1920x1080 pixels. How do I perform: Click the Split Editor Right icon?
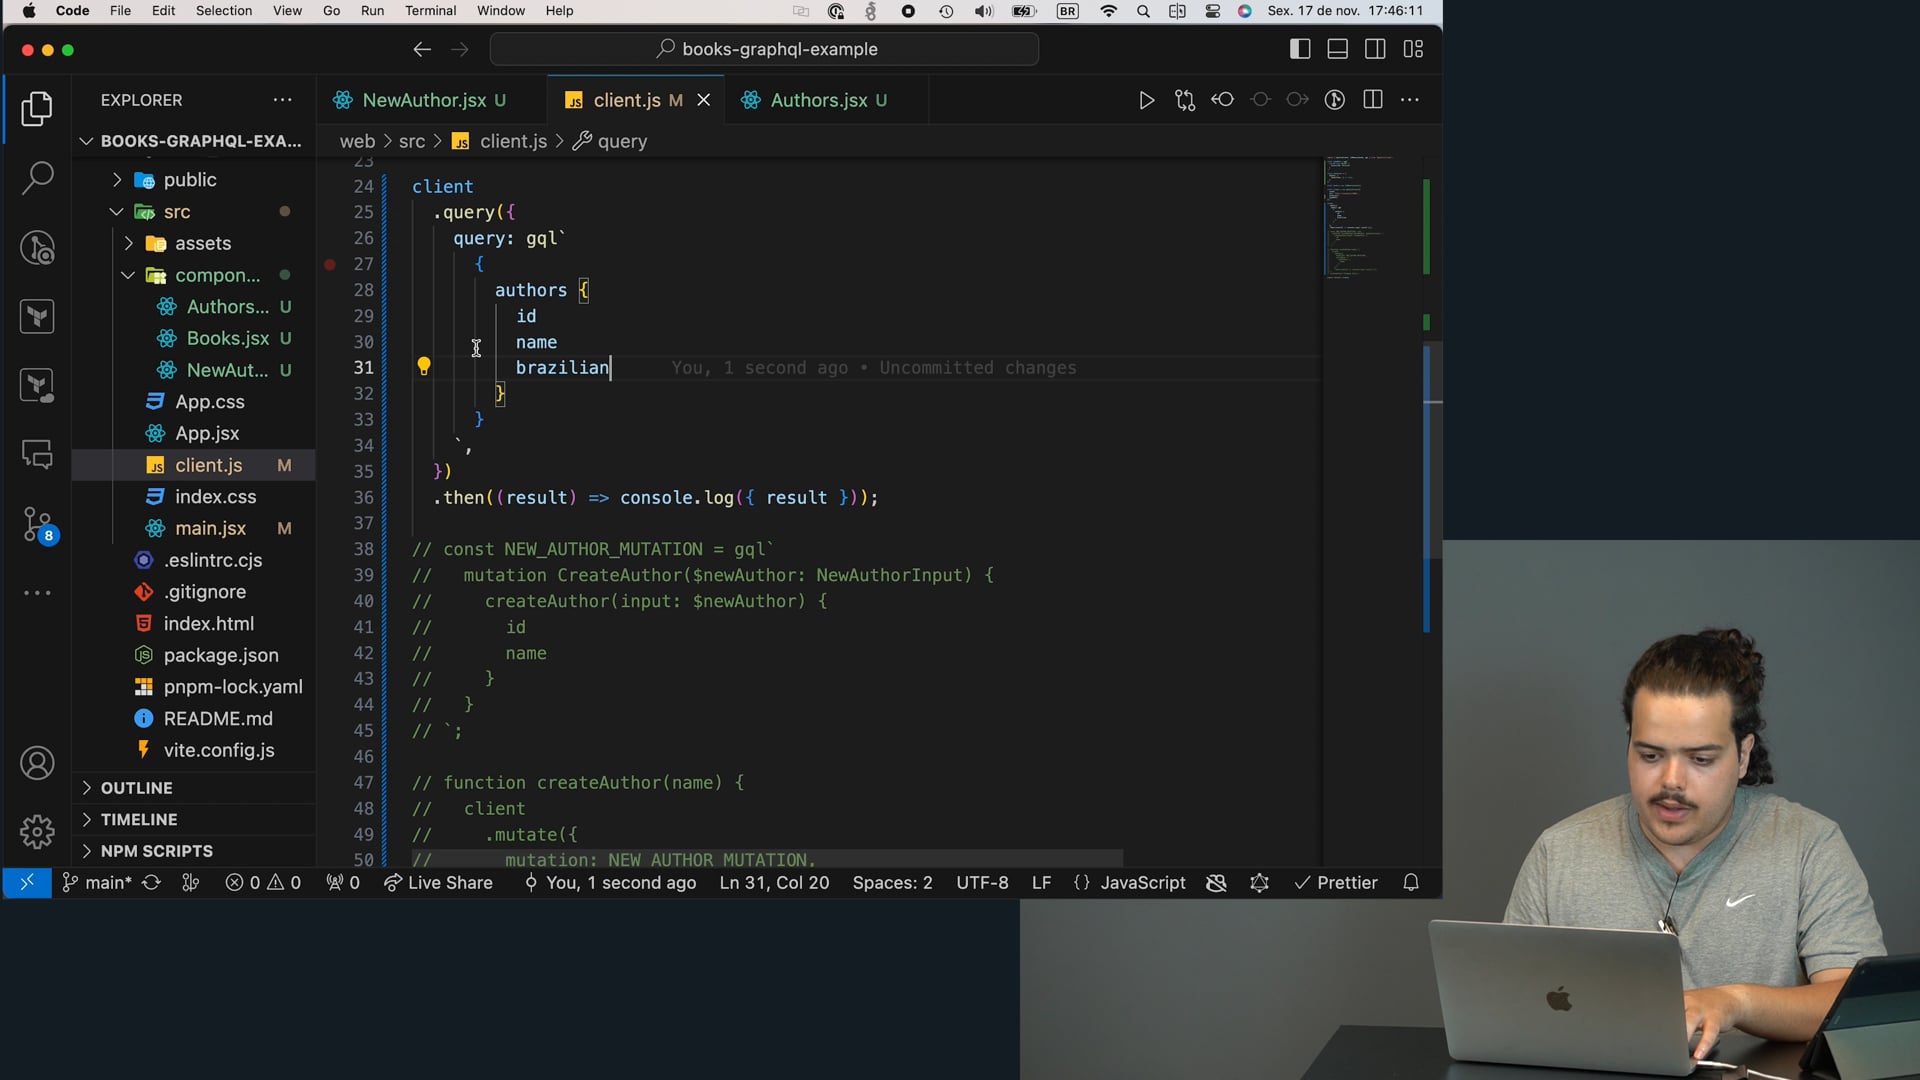(1372, 100)
